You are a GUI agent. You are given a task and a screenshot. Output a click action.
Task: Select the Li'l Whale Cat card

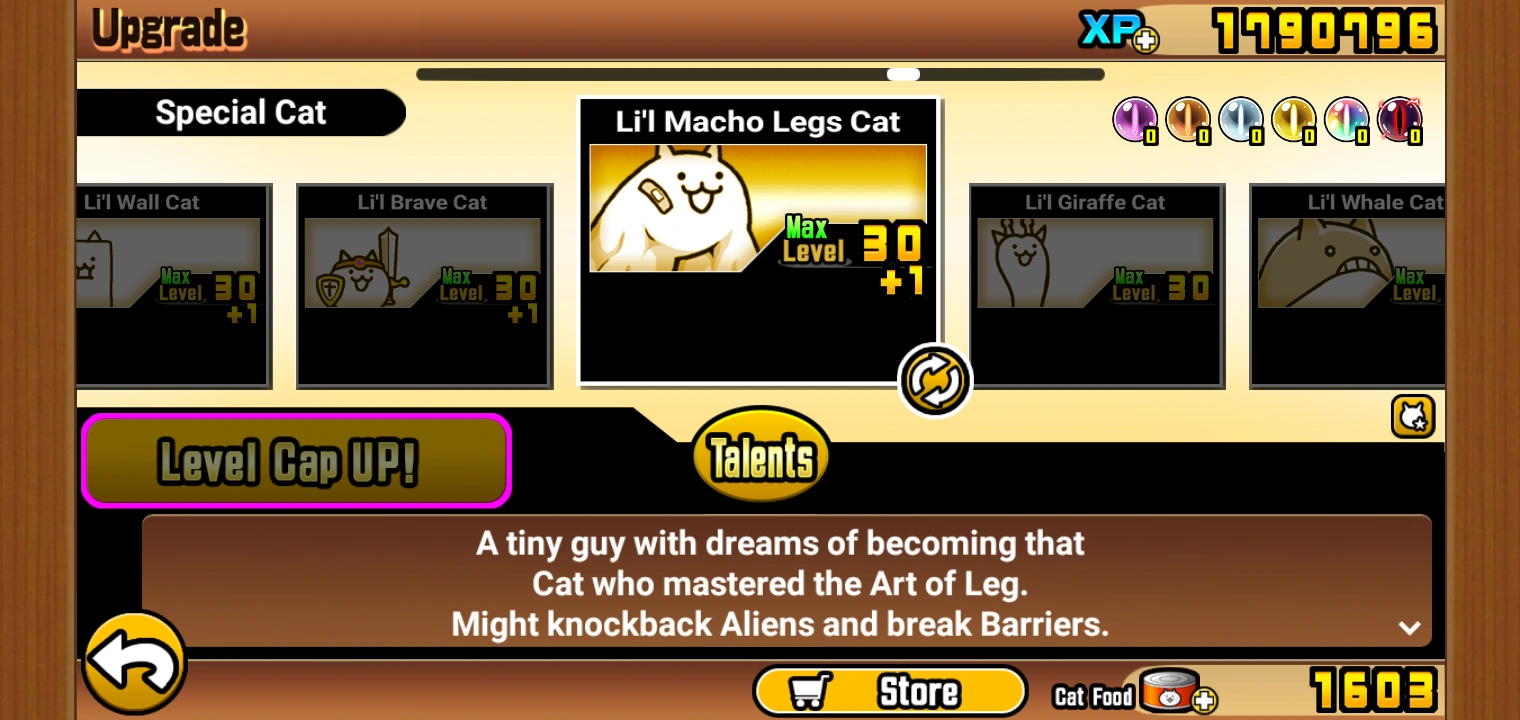pyautogui.click(x=1347, y=286)
